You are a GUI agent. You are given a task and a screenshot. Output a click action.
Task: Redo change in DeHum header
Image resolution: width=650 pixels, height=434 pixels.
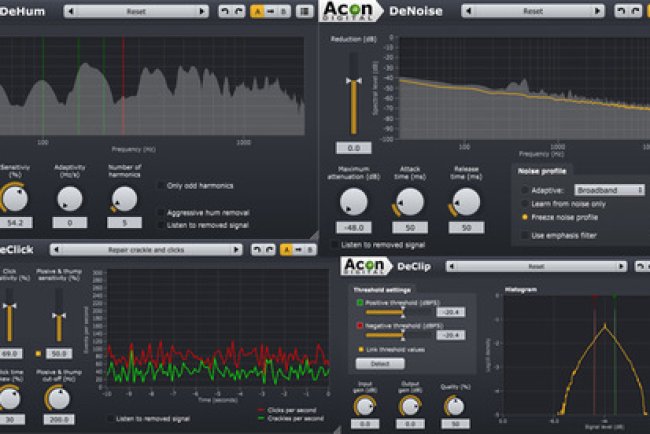click(x=239, y=11)
